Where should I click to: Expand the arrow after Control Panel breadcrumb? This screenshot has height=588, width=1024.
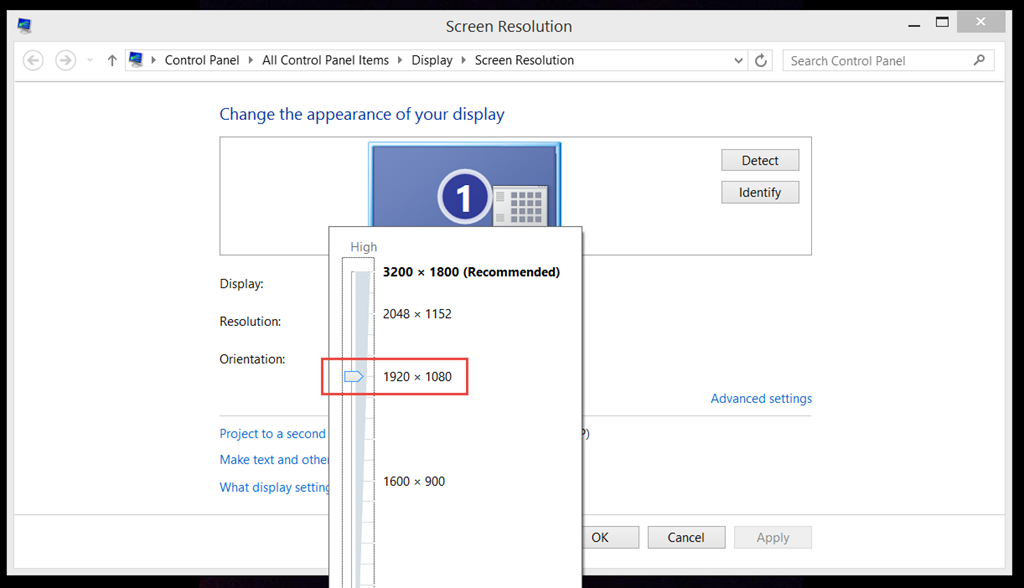coord(251,60)
